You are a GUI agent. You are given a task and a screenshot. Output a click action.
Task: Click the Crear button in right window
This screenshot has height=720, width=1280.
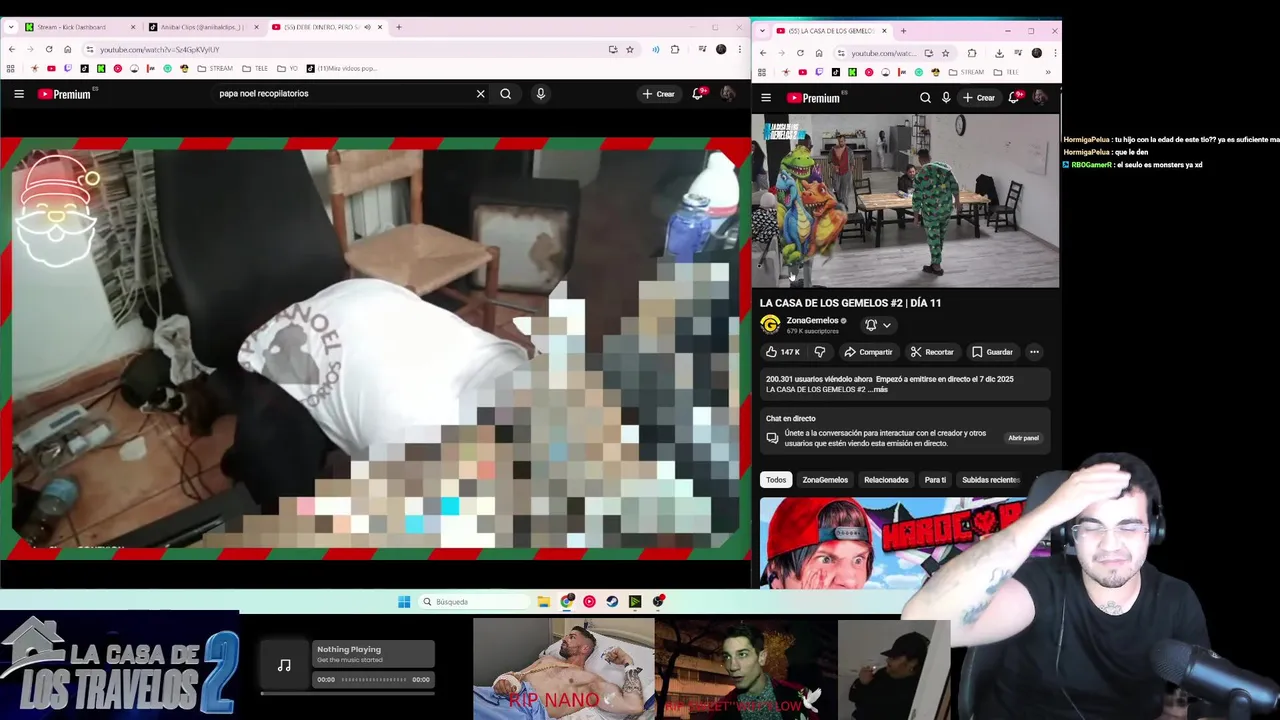point(978,98)
